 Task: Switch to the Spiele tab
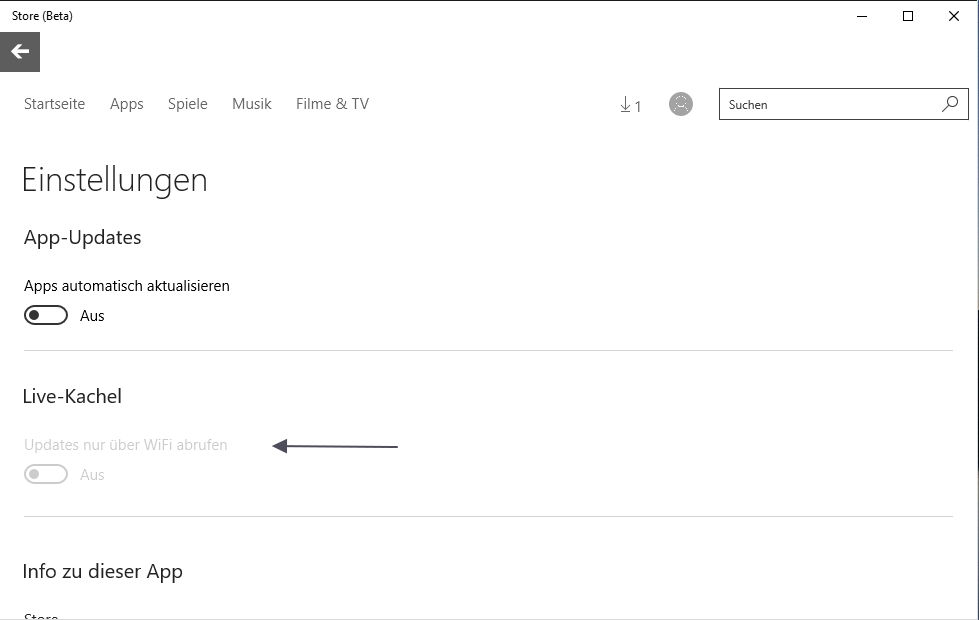188,104
